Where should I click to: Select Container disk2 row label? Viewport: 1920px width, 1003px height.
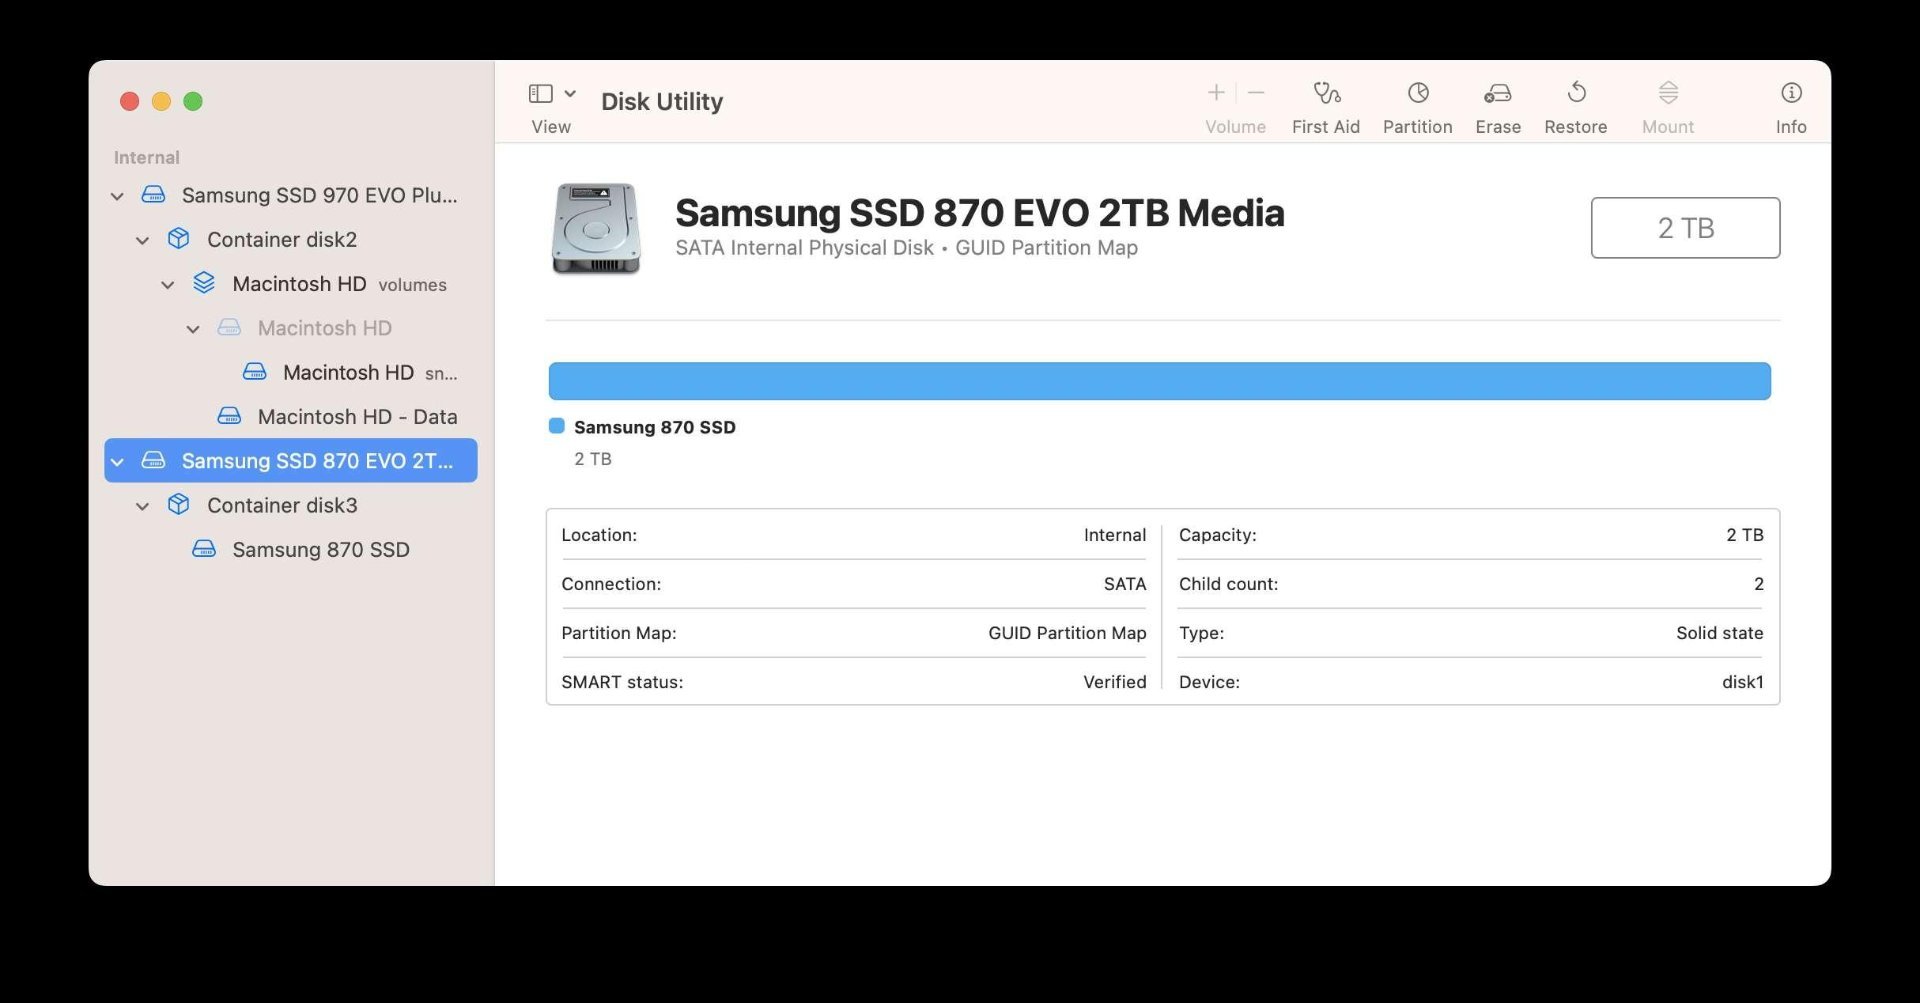(x=282, y=239)
